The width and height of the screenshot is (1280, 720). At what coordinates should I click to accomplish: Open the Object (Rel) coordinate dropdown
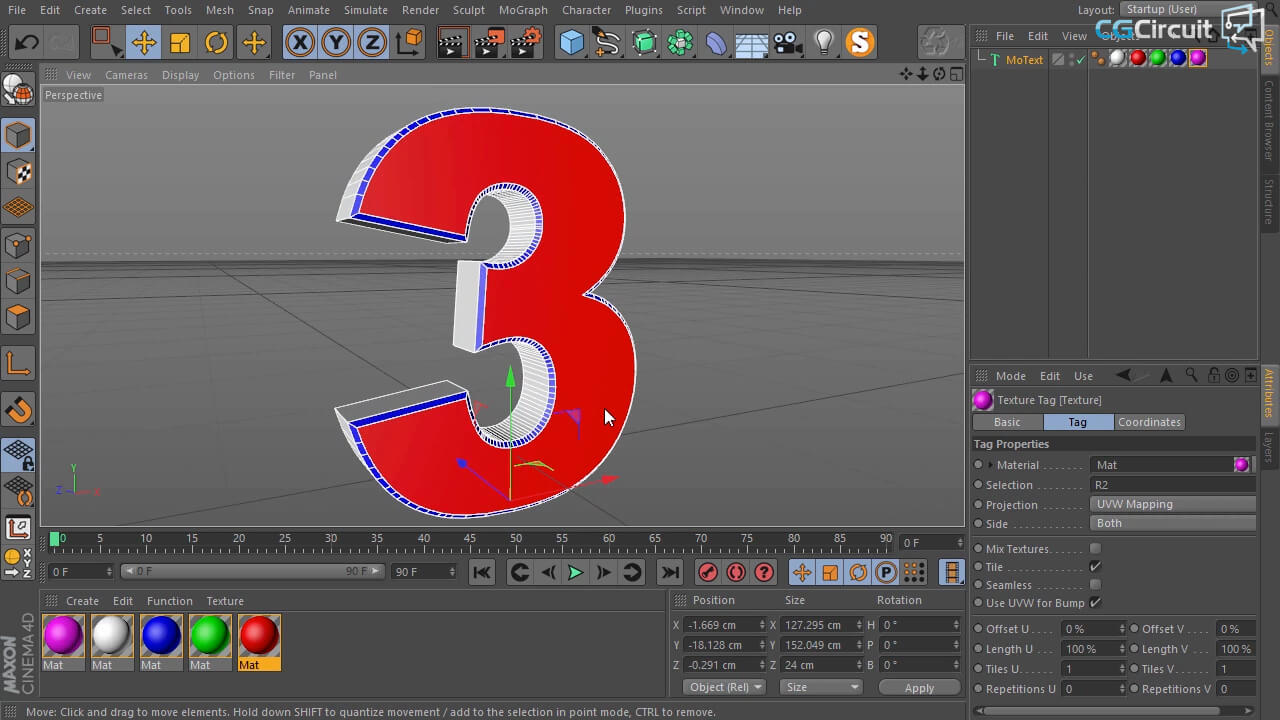coord(725,687)
